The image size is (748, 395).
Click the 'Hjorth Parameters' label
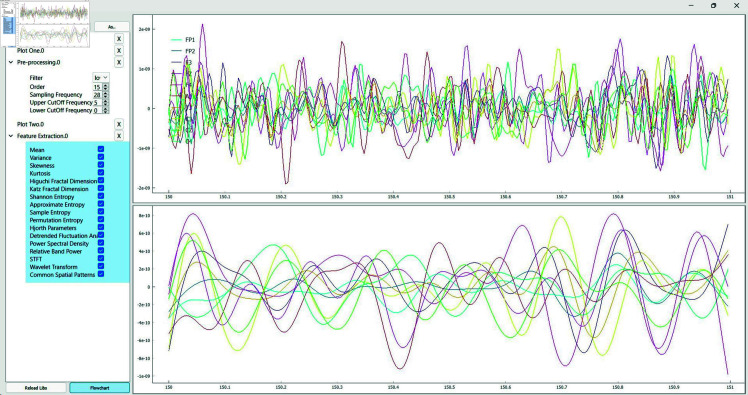[x=53, y=228]
